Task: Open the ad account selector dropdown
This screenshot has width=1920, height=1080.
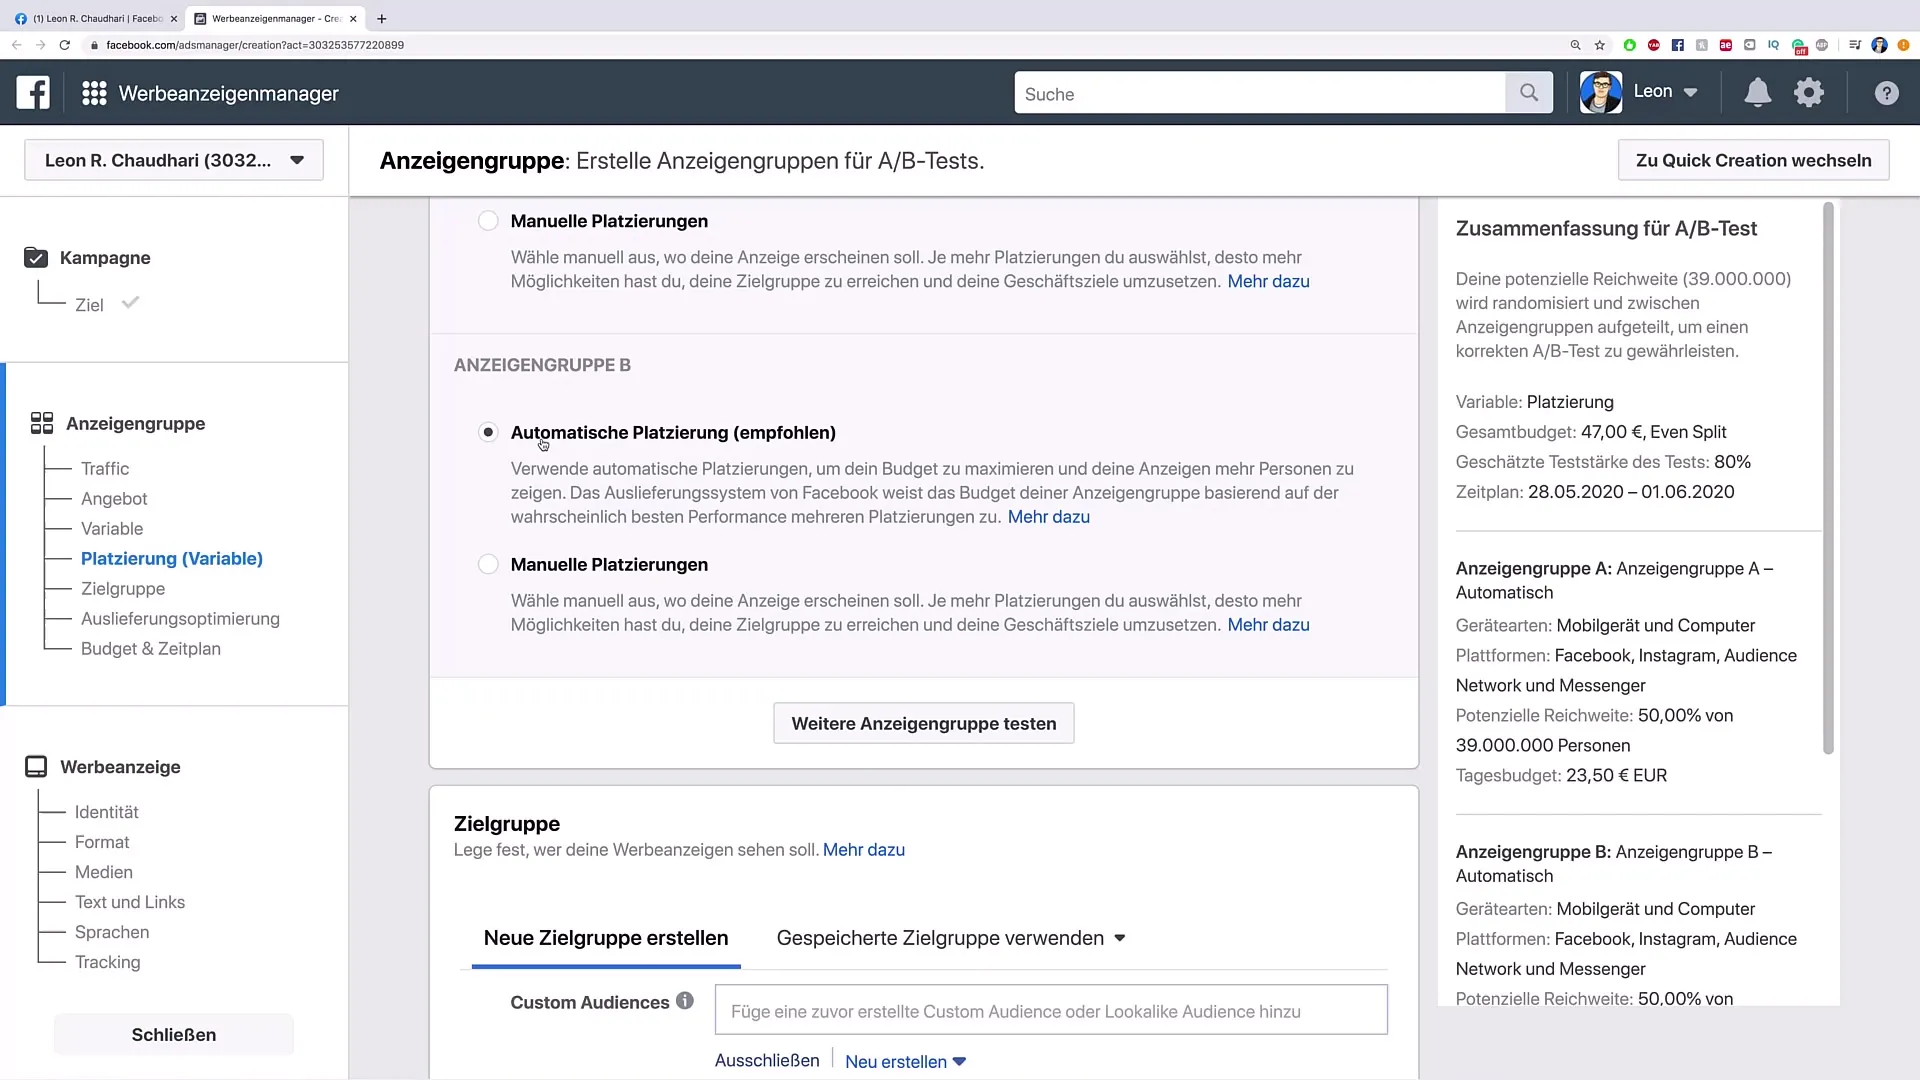Action: coord(174,160)
